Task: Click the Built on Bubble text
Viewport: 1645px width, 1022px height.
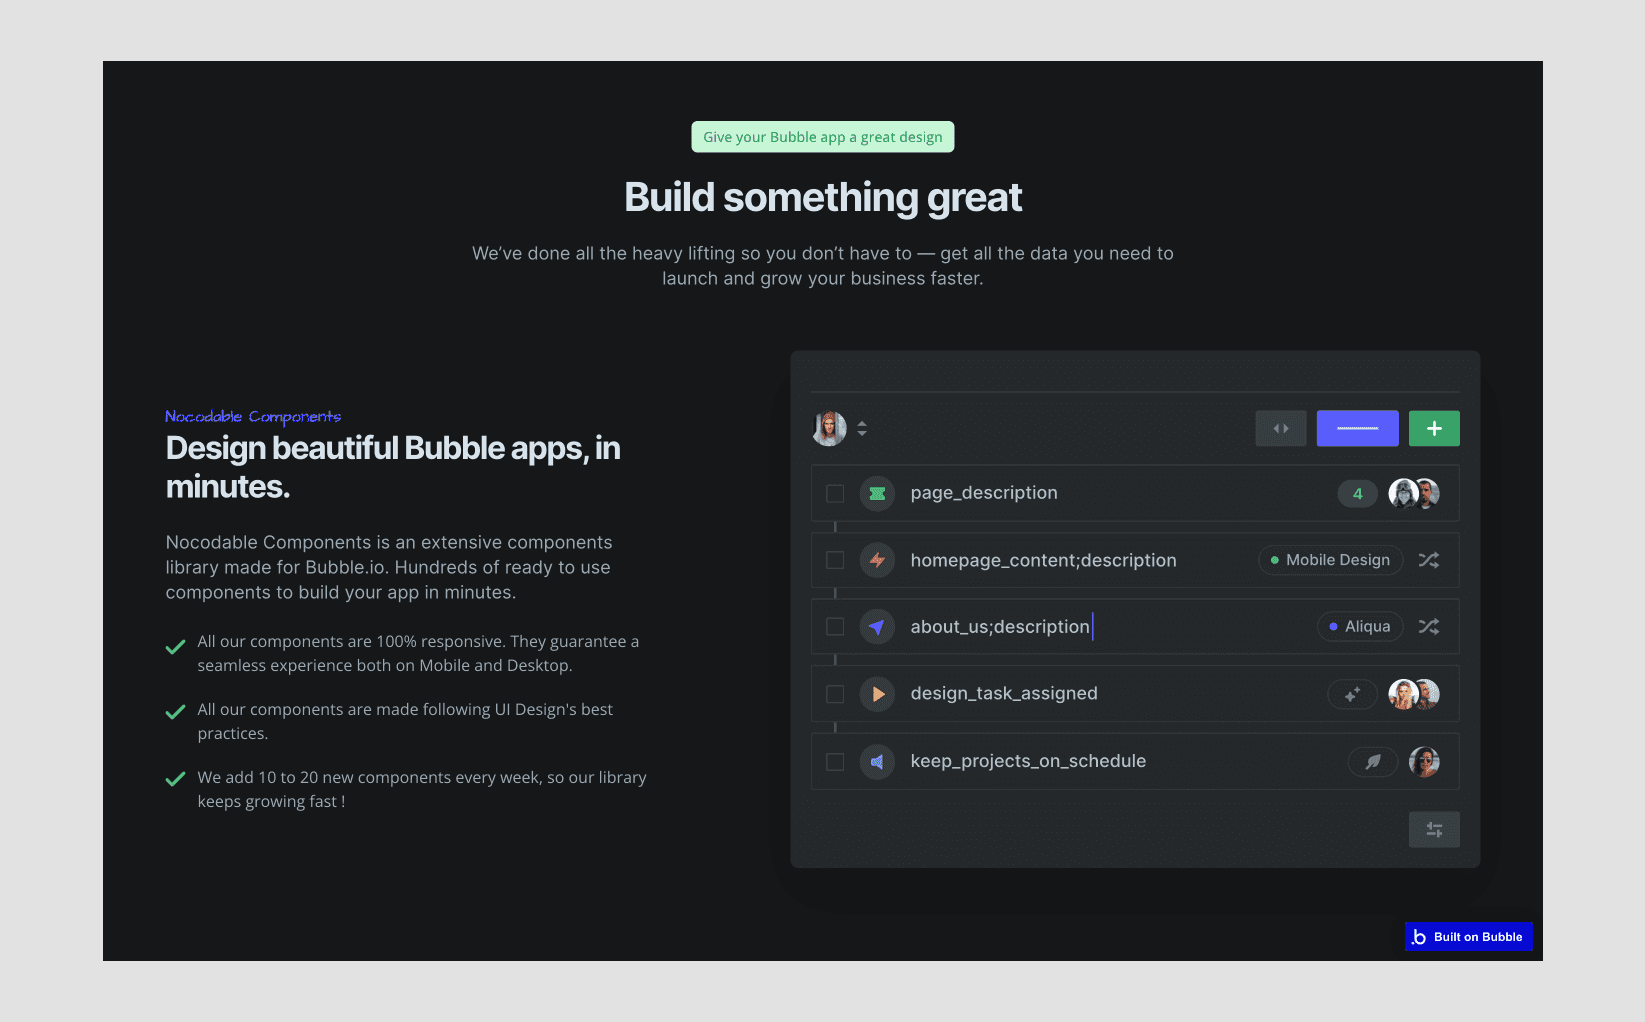Action: tap(1478, 937)
